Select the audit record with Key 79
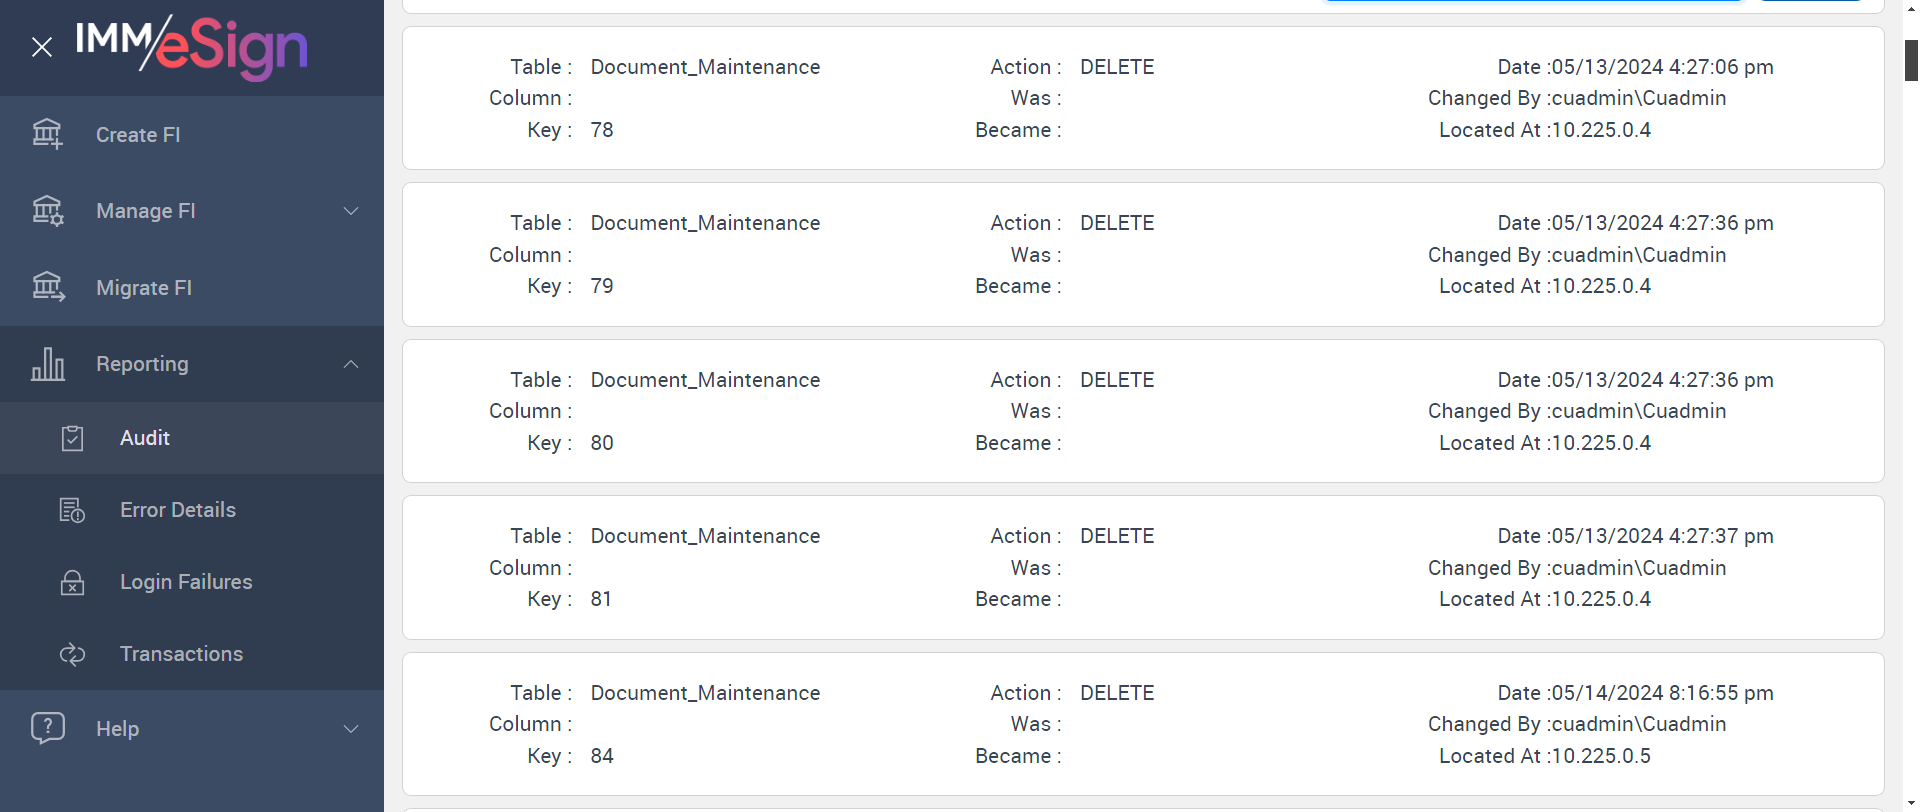This screenshot has height=812, width=1920. 1143,254
